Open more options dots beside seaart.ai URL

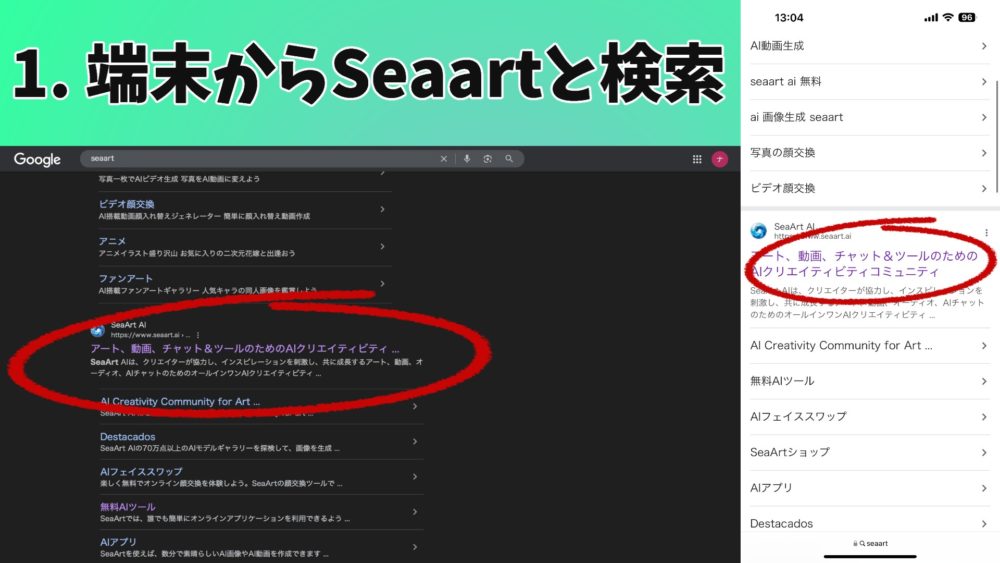[198, 335]
